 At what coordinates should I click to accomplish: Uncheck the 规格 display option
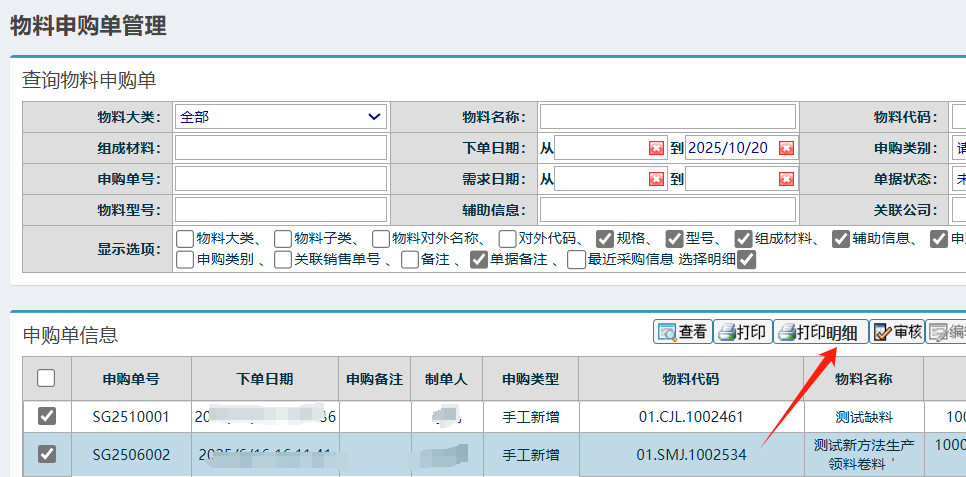click(x=605, y=239)
